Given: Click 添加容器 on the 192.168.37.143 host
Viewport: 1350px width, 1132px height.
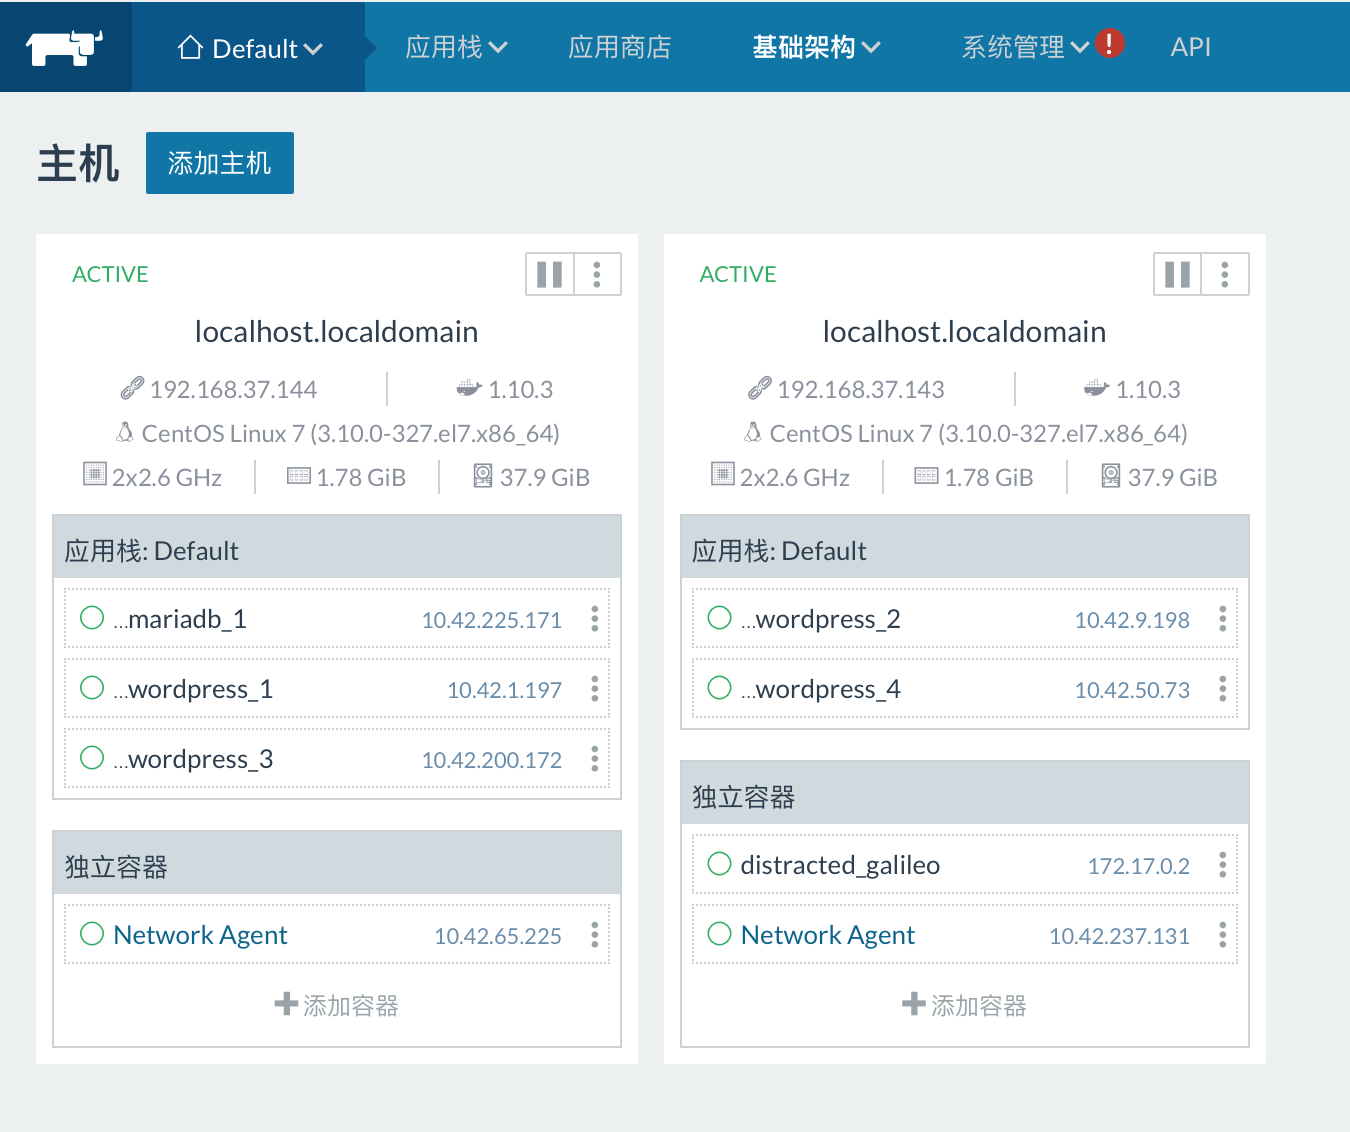Looking at the screenshot, I should (x=965, y=1005).
